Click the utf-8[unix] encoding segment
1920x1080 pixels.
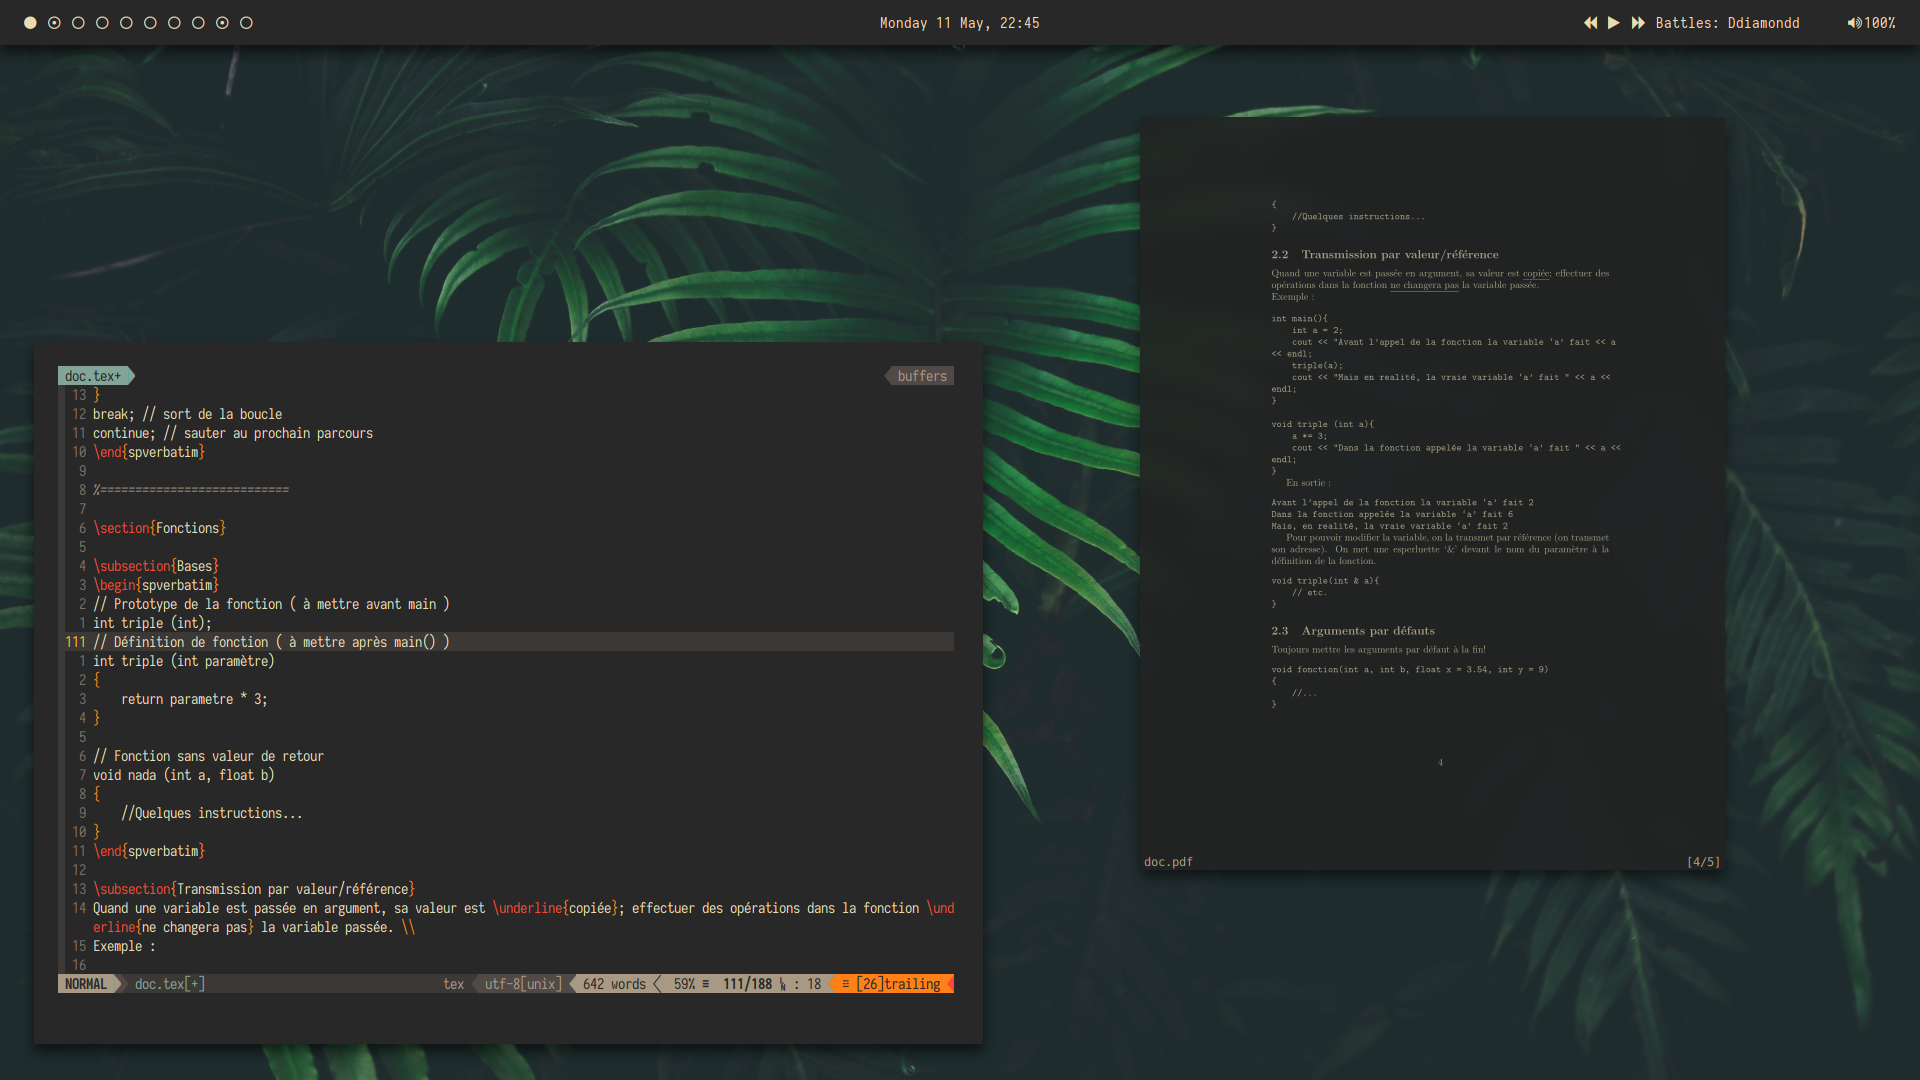point(523,984)
